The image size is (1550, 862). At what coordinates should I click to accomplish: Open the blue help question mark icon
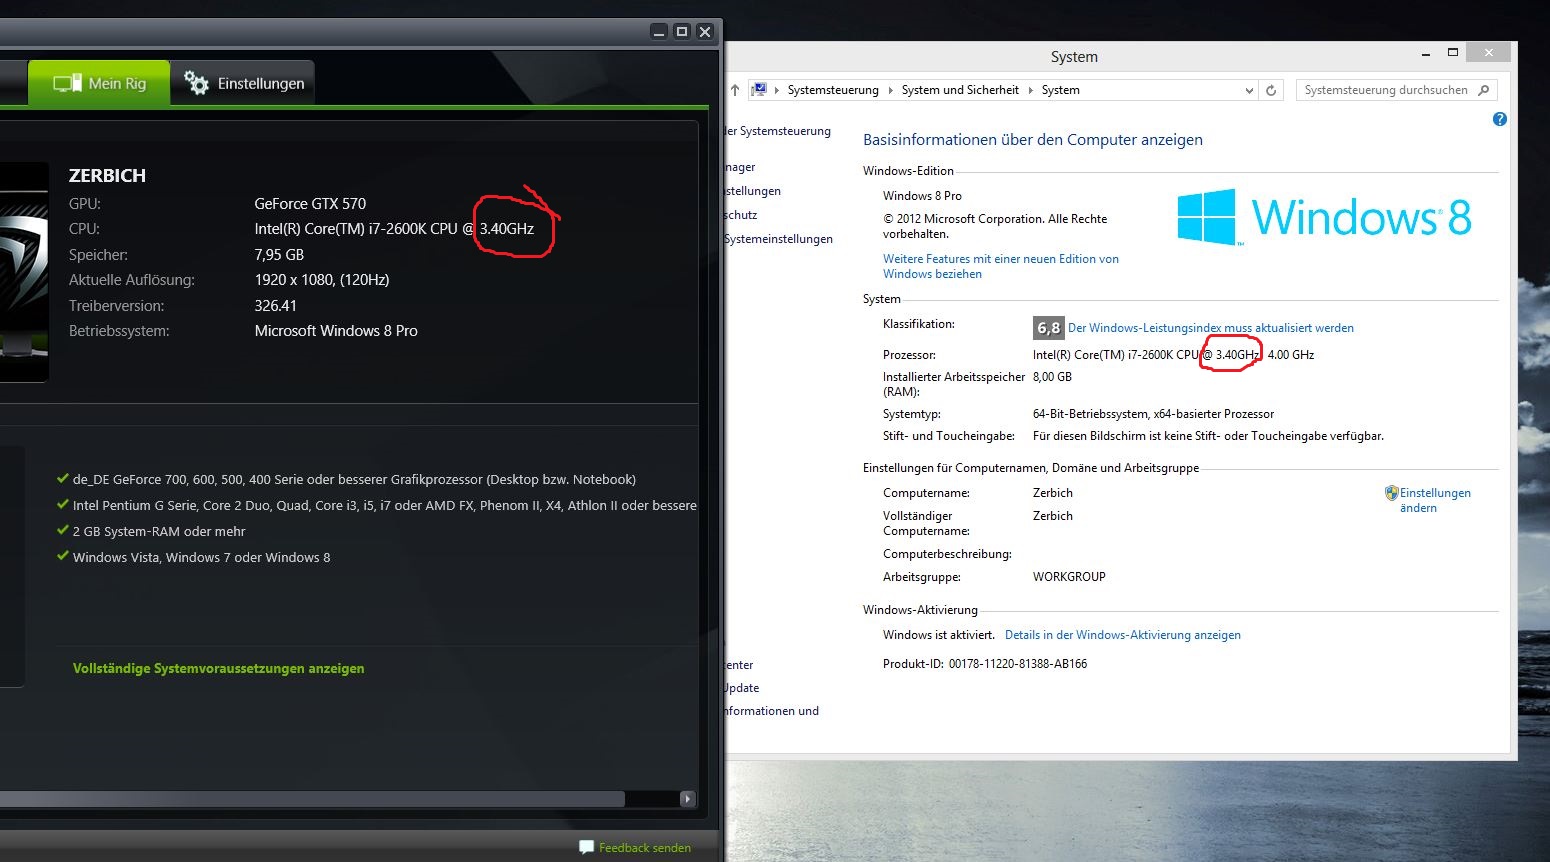pyautogui.click(x=1499, y=119)
